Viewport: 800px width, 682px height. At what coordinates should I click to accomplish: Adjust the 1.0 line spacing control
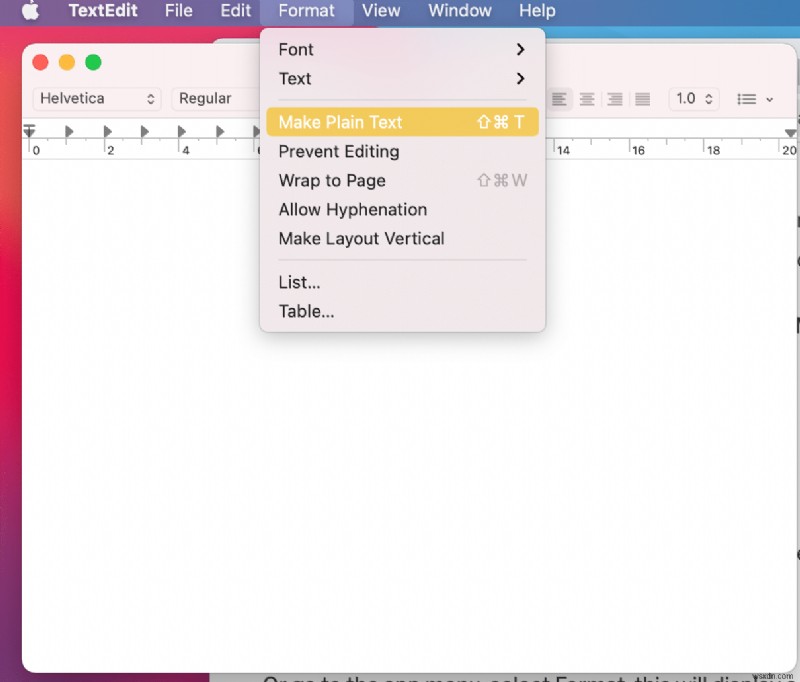pyautogui.click(x=694, y=99)
